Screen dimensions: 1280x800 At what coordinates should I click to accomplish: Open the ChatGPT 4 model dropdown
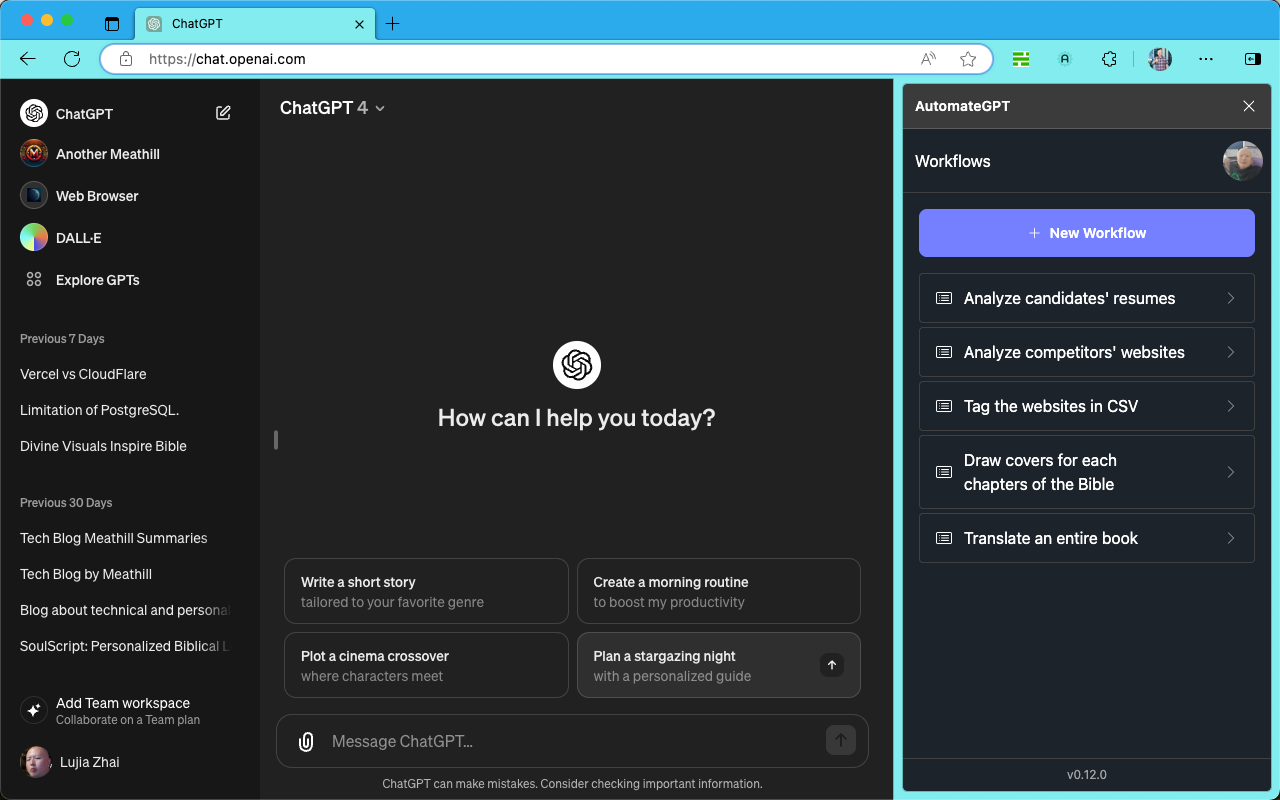point(332,108)
